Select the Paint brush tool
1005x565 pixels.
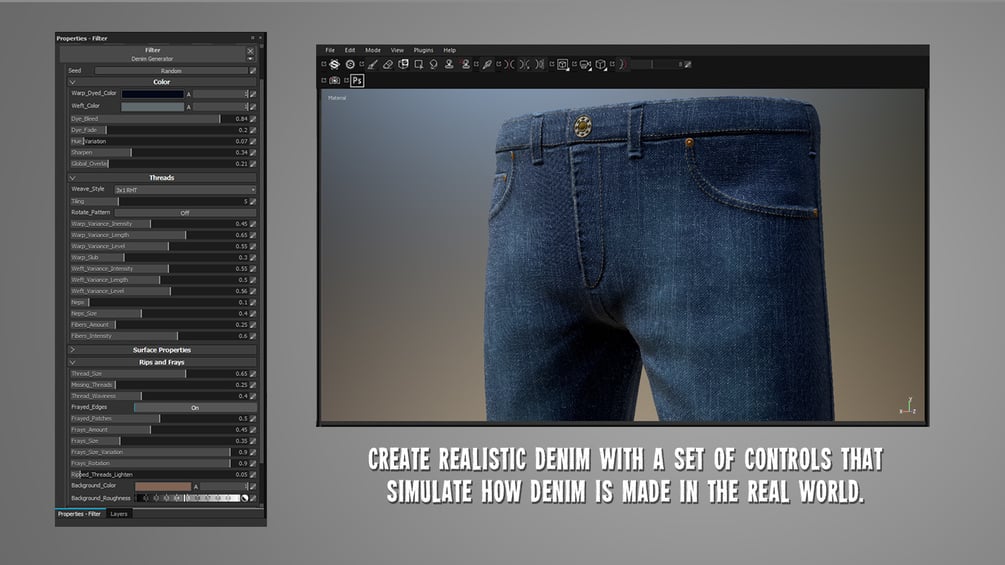pos(372,64)
